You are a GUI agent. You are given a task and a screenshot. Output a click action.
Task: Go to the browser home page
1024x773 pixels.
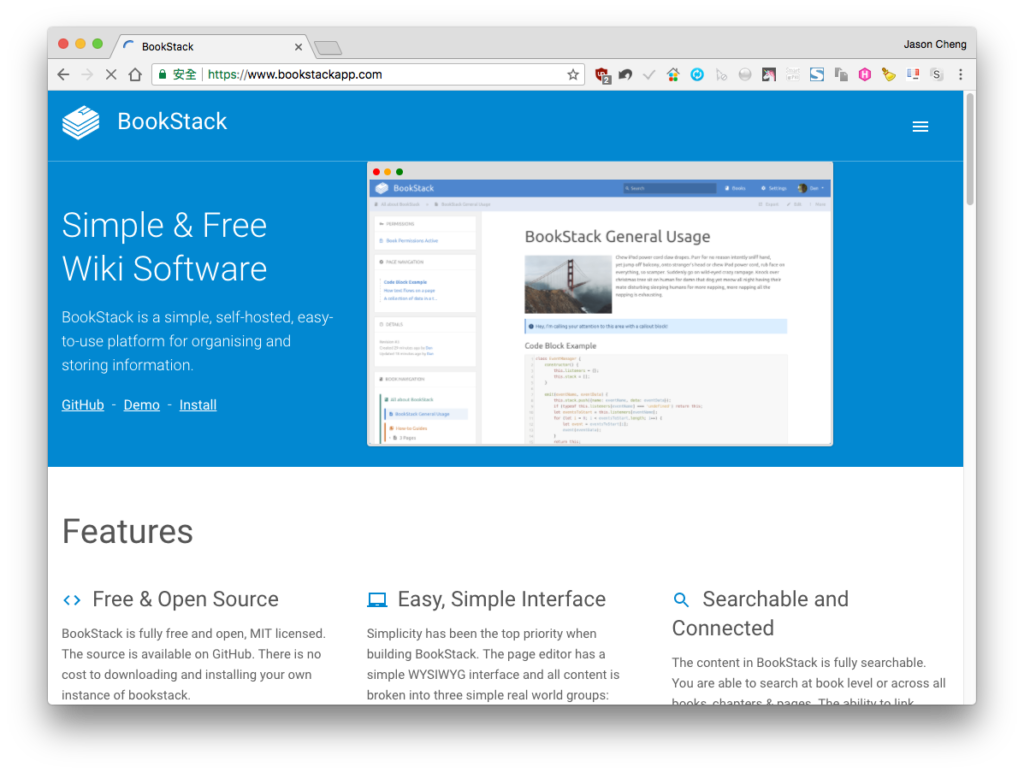click(135, 74)
